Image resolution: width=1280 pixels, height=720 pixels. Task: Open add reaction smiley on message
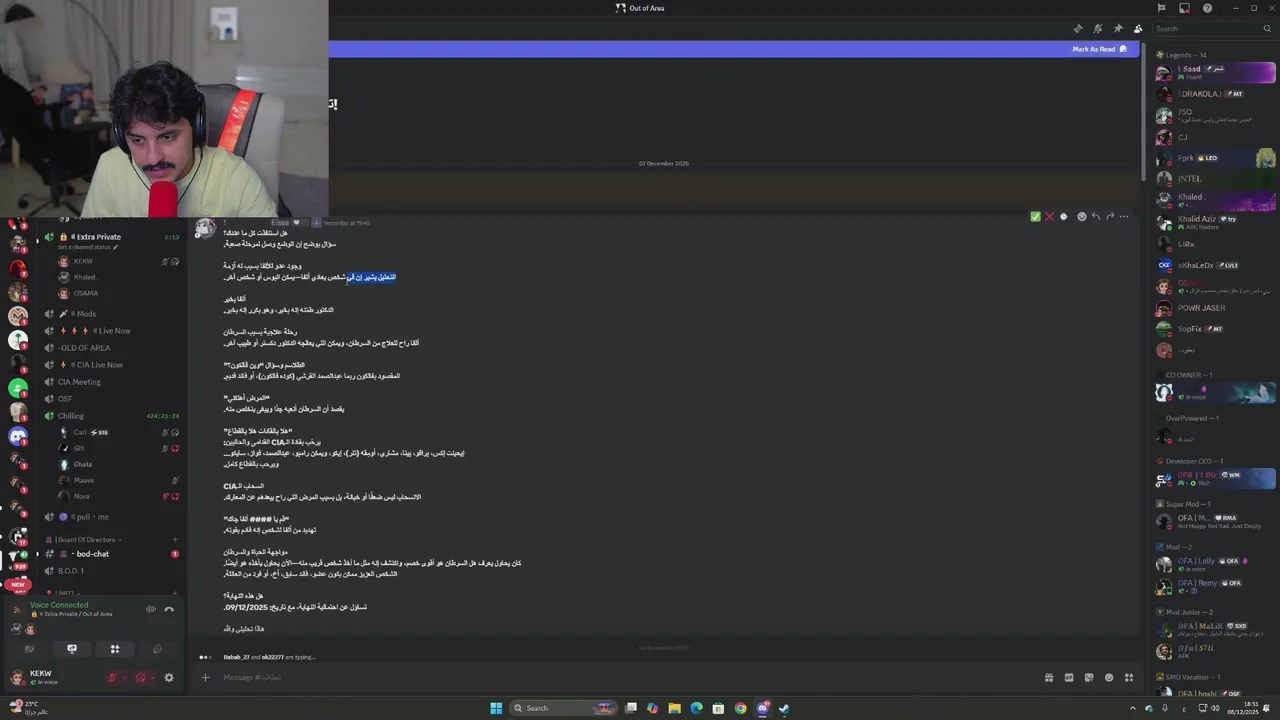point(1081,216)
